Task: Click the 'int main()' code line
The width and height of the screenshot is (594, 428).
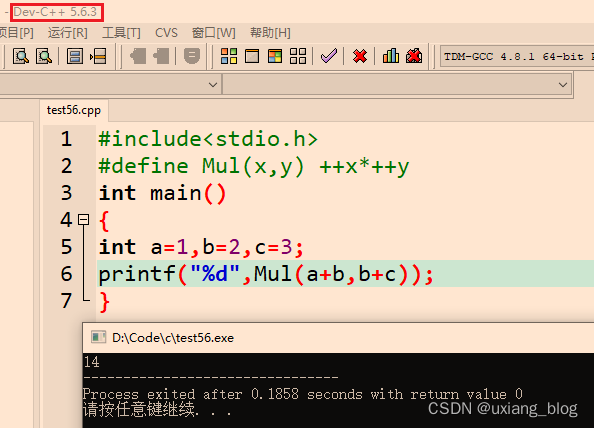Action: pos(162,193)
